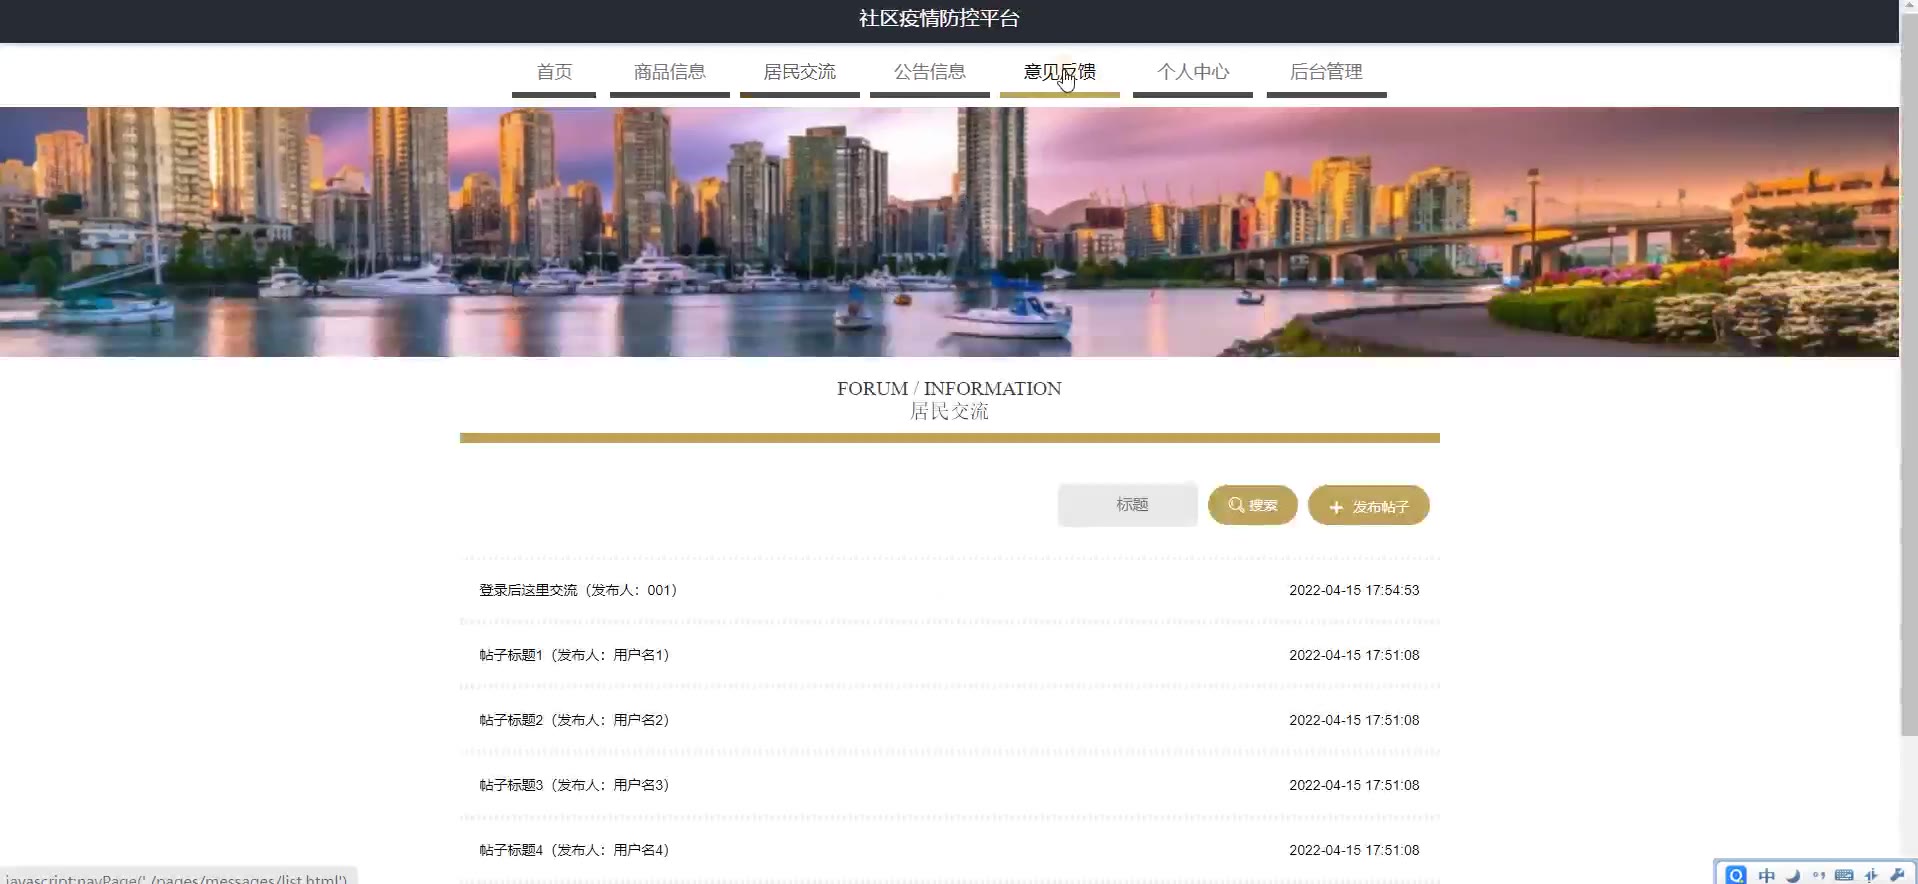1918x884 pixels.
Task: Click the 搜索 search button
Action: coord(1253,505)
